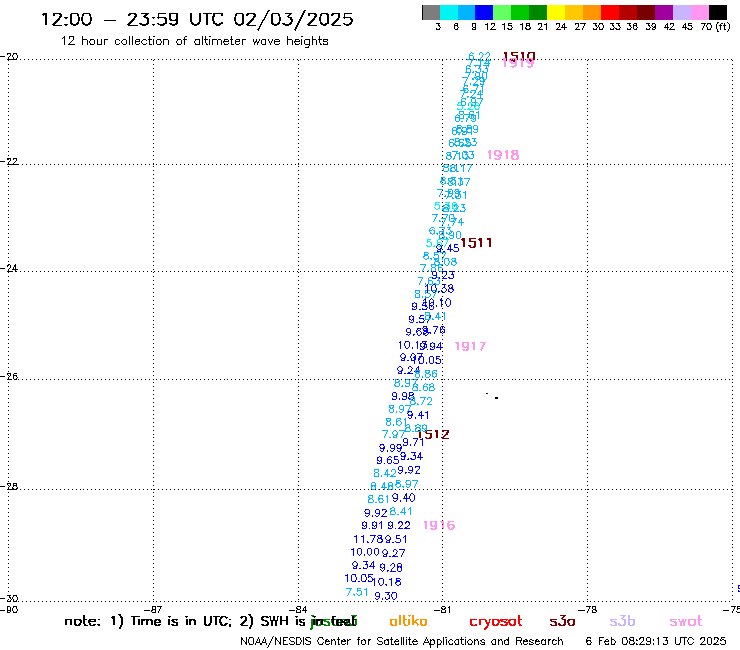This screenshot has width=740, height=650.
Task: Click the cyan swatch above label 6
Action: point(449,12)
